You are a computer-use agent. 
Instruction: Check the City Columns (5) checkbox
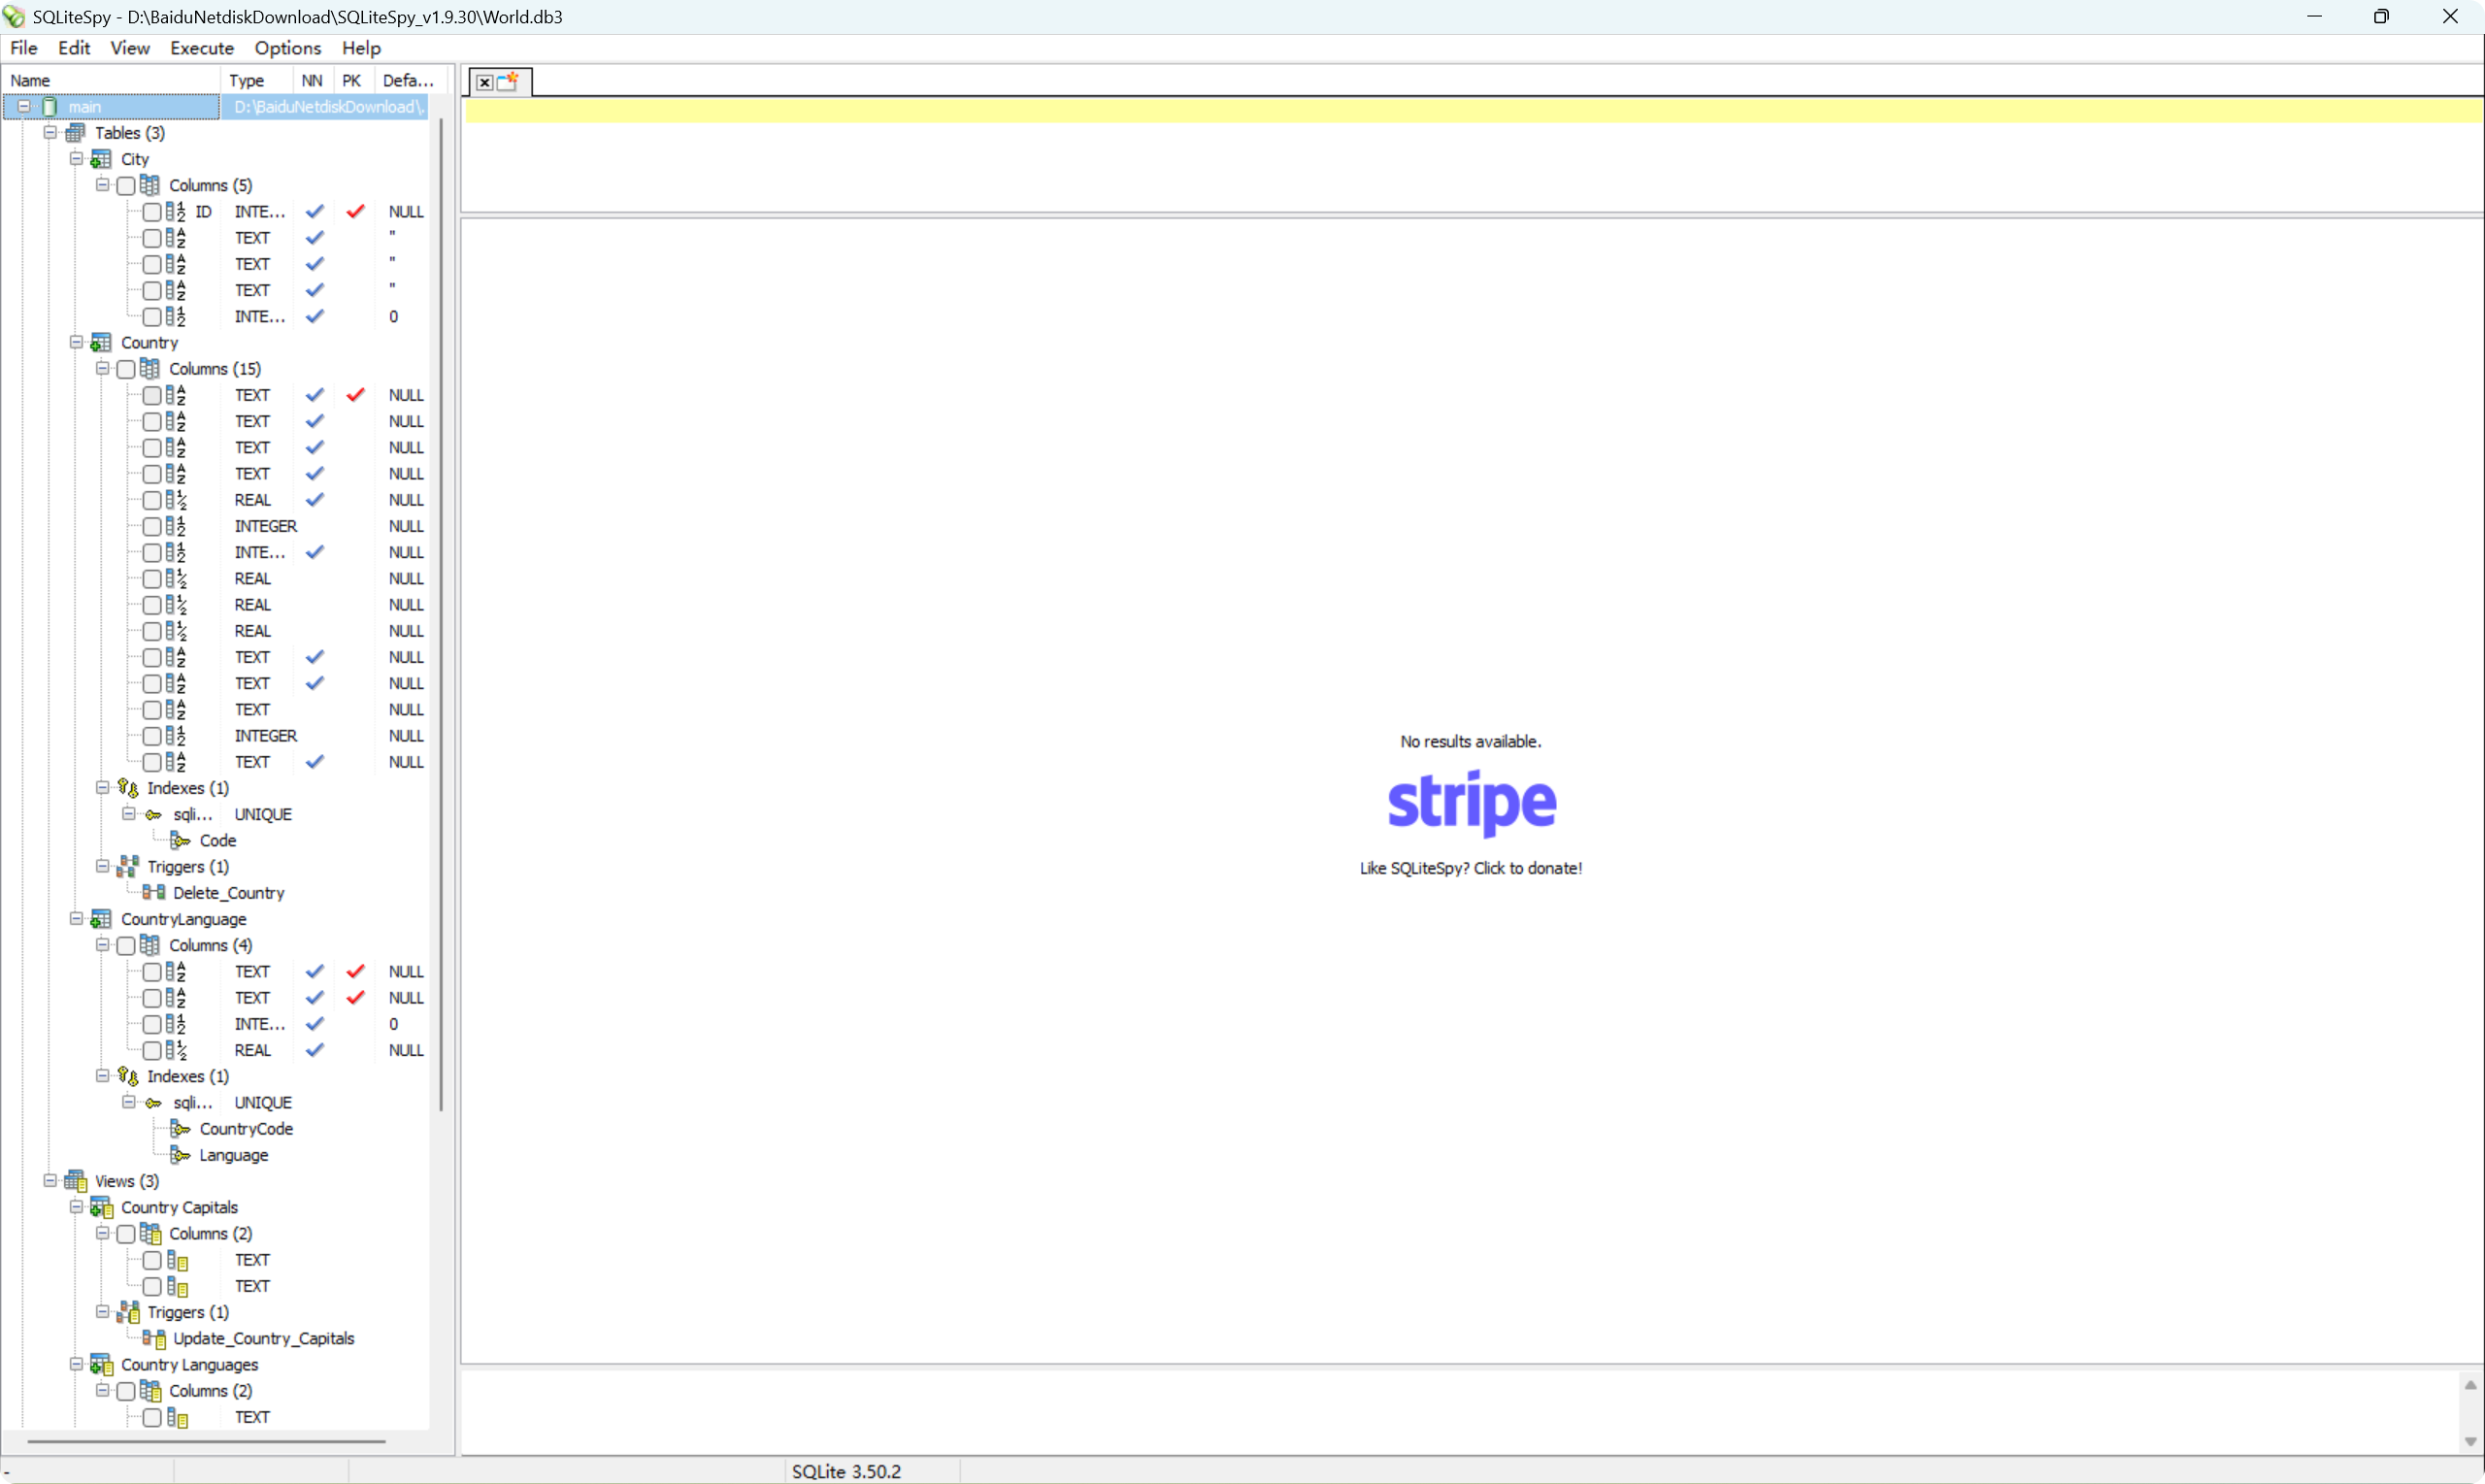point(126,185)
